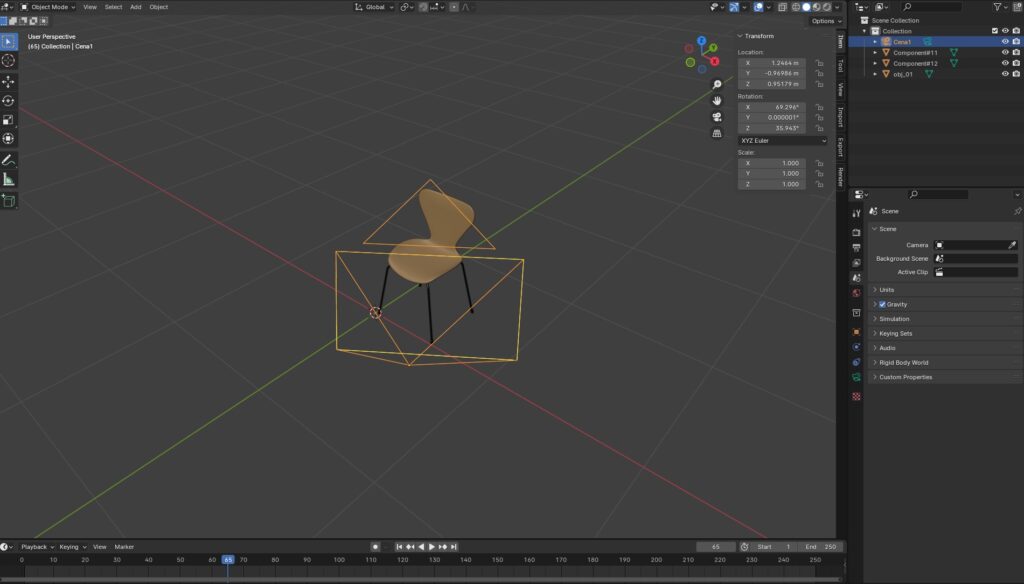Switch to perspective/orthographic grid icon
Image resolution: width=1024 pixels, height=584 pixels.
tap(717, 132)
